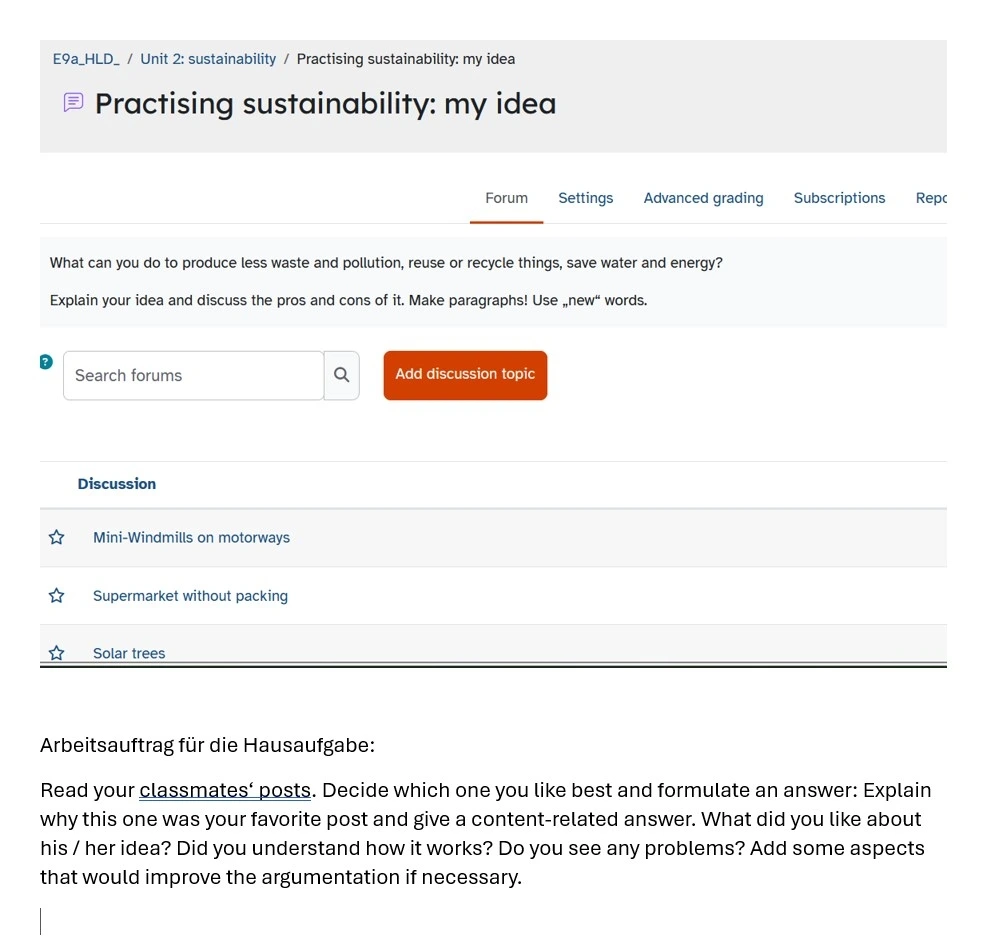Star the Solar trees discussion

57,653
